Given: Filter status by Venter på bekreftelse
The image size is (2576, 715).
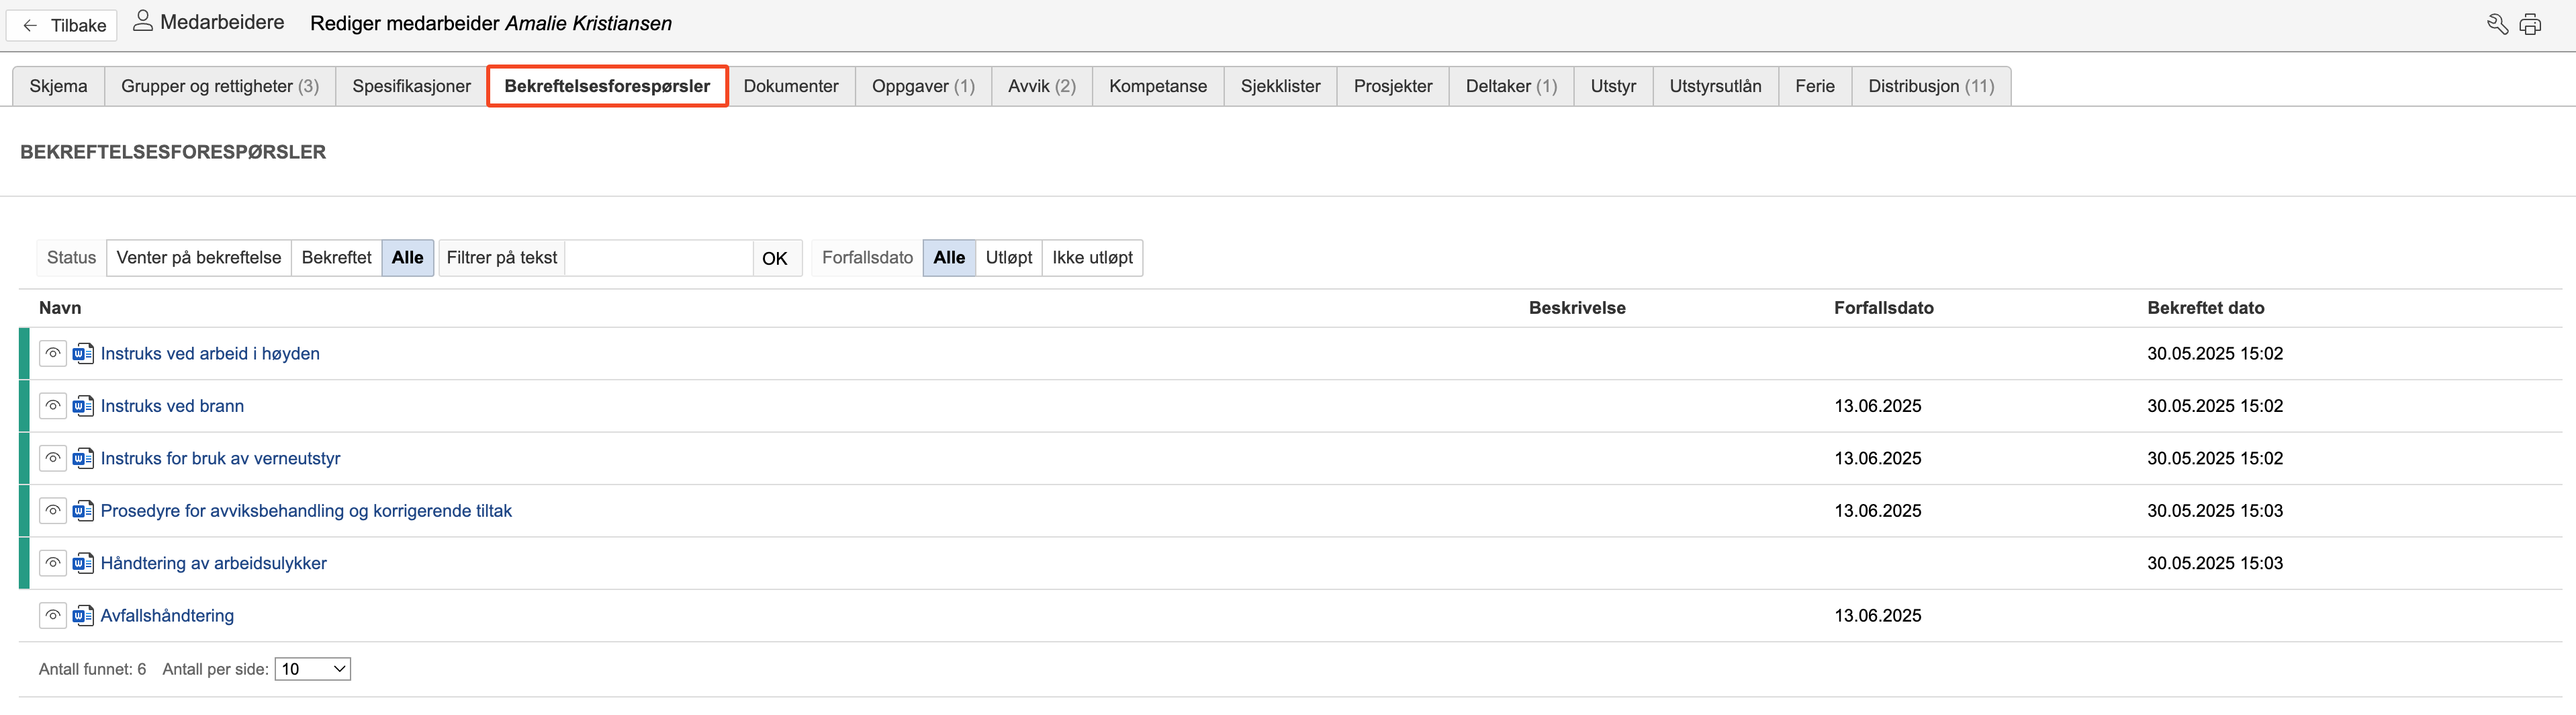Looking at the screenshot, I should tap(199, 258).
